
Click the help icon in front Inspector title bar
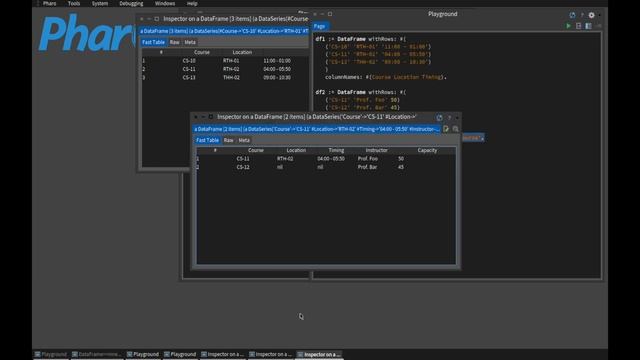(x=449, y=118)
